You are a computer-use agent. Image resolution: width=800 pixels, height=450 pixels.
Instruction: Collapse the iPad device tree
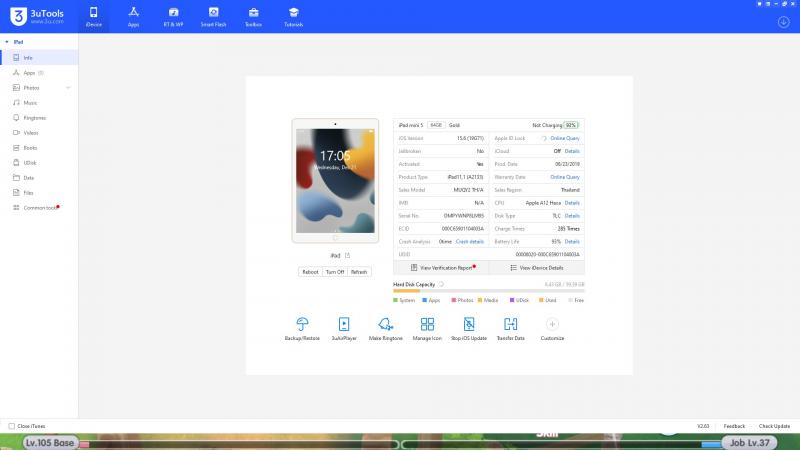[6, 42]
